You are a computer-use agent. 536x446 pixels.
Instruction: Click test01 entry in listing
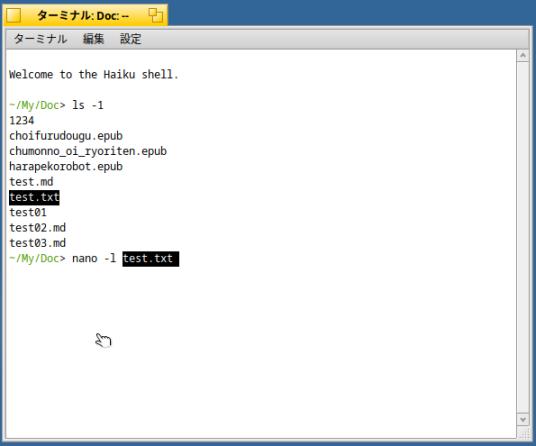28,213
